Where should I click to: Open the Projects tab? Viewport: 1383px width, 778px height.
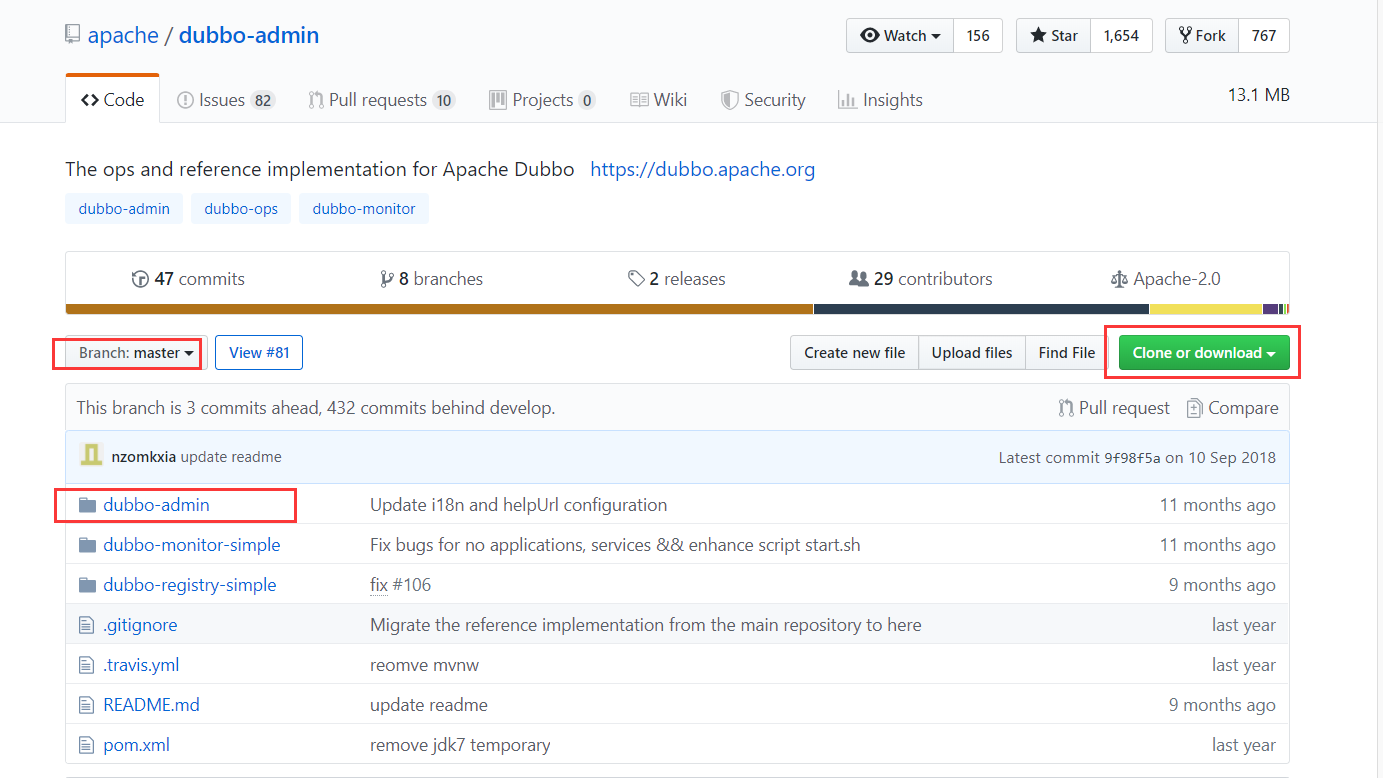pyautogui.click(x=542, y=100)
